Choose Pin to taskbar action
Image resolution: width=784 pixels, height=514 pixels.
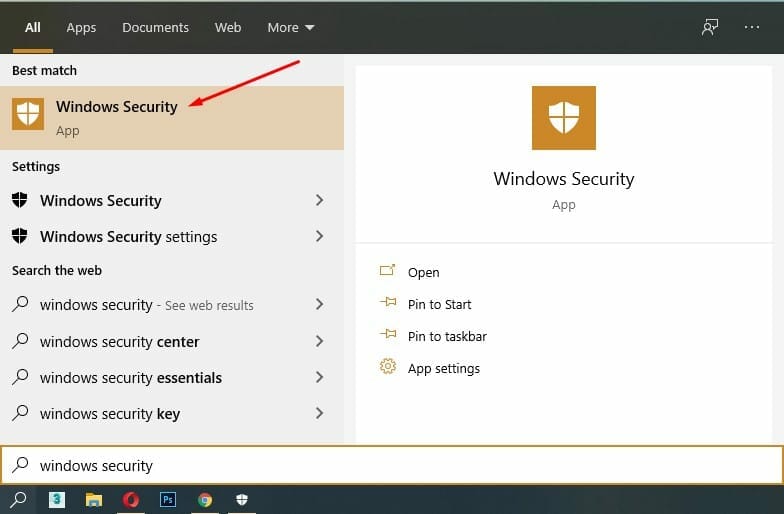447,336
